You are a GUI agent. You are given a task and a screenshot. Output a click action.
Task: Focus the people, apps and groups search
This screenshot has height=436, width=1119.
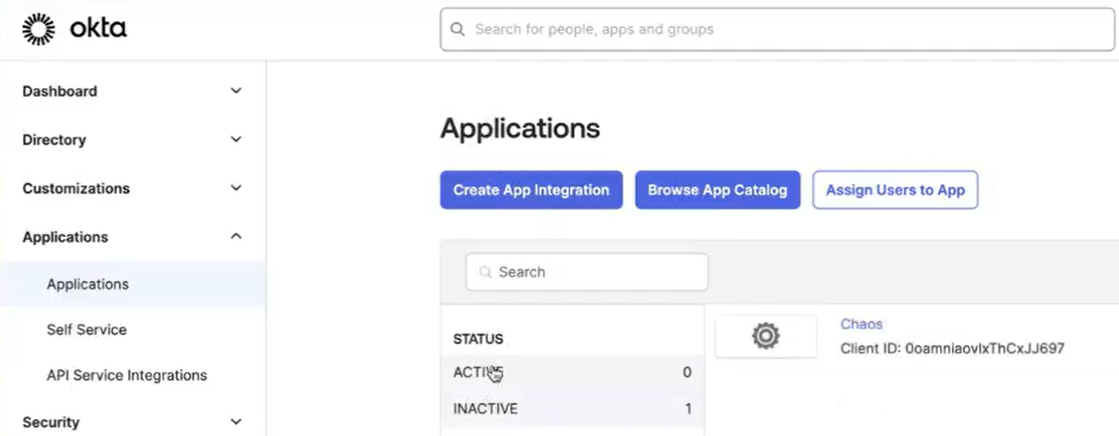pyautogui.click(x=777, y=29)
